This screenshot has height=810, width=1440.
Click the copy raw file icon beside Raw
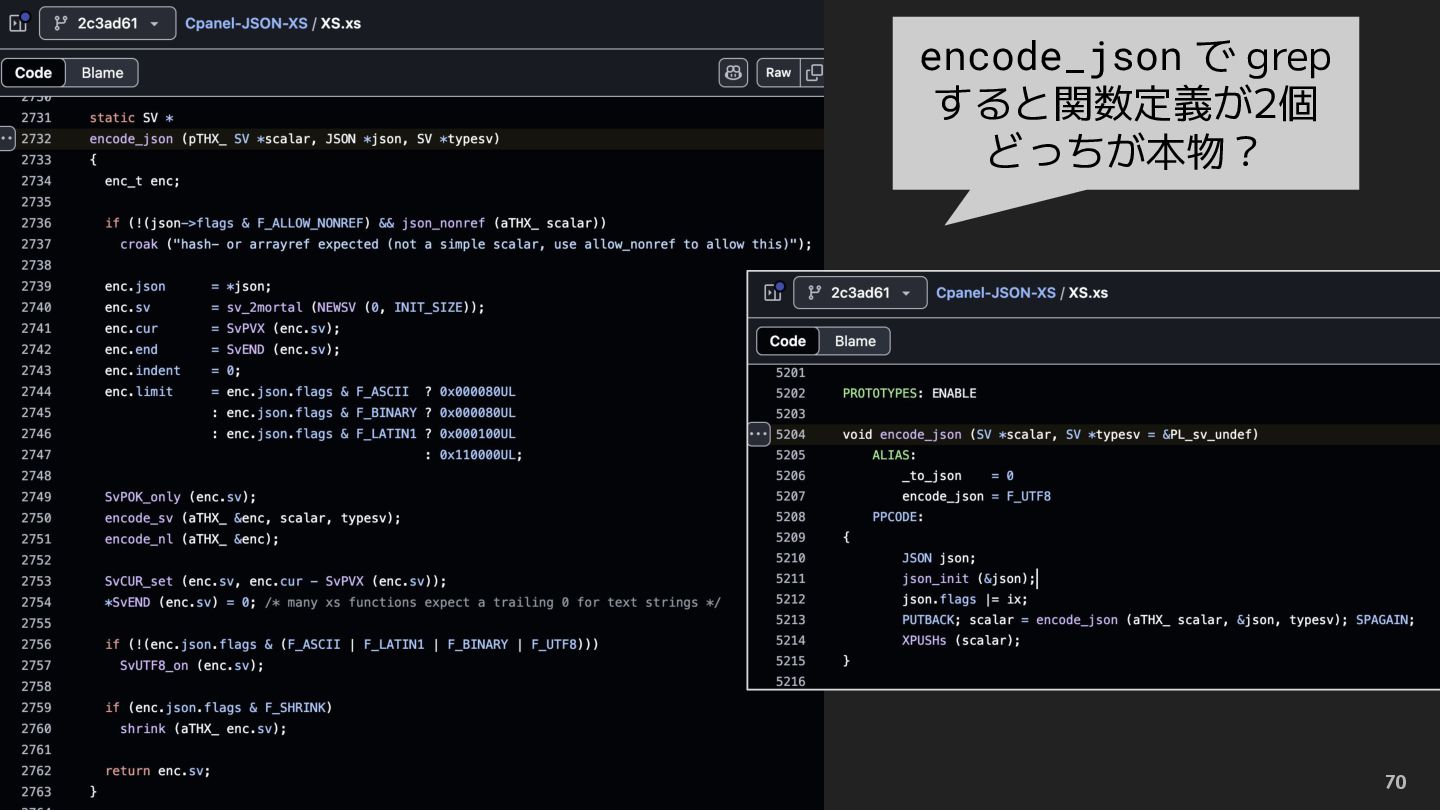815,73
